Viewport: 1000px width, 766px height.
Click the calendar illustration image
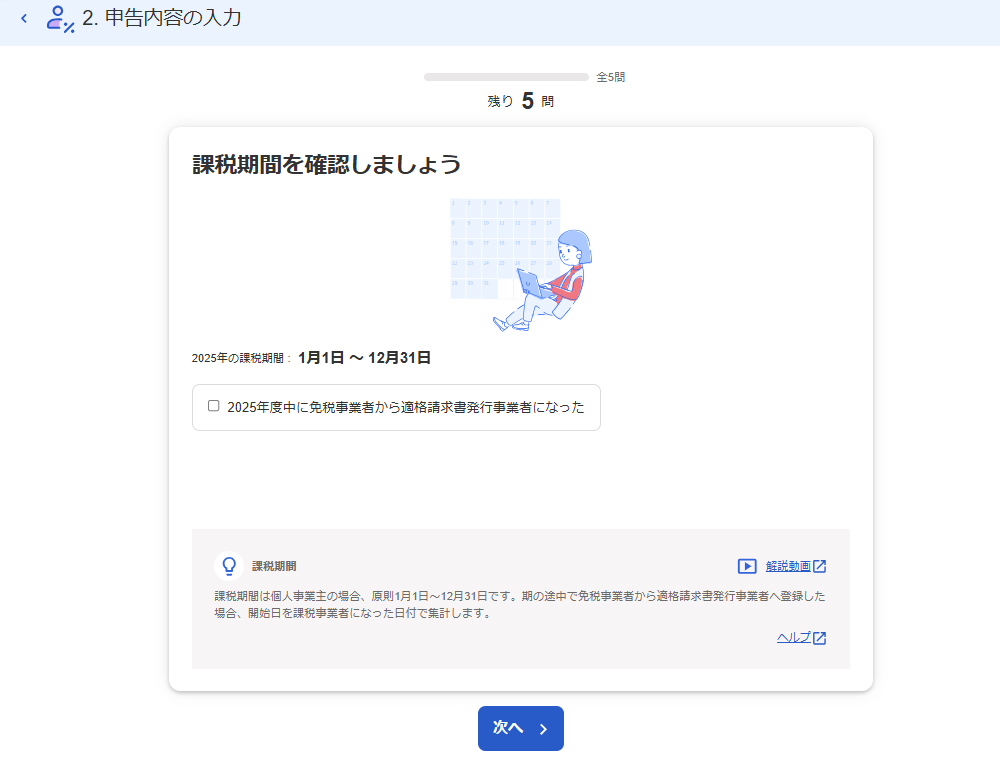(521, 265)
